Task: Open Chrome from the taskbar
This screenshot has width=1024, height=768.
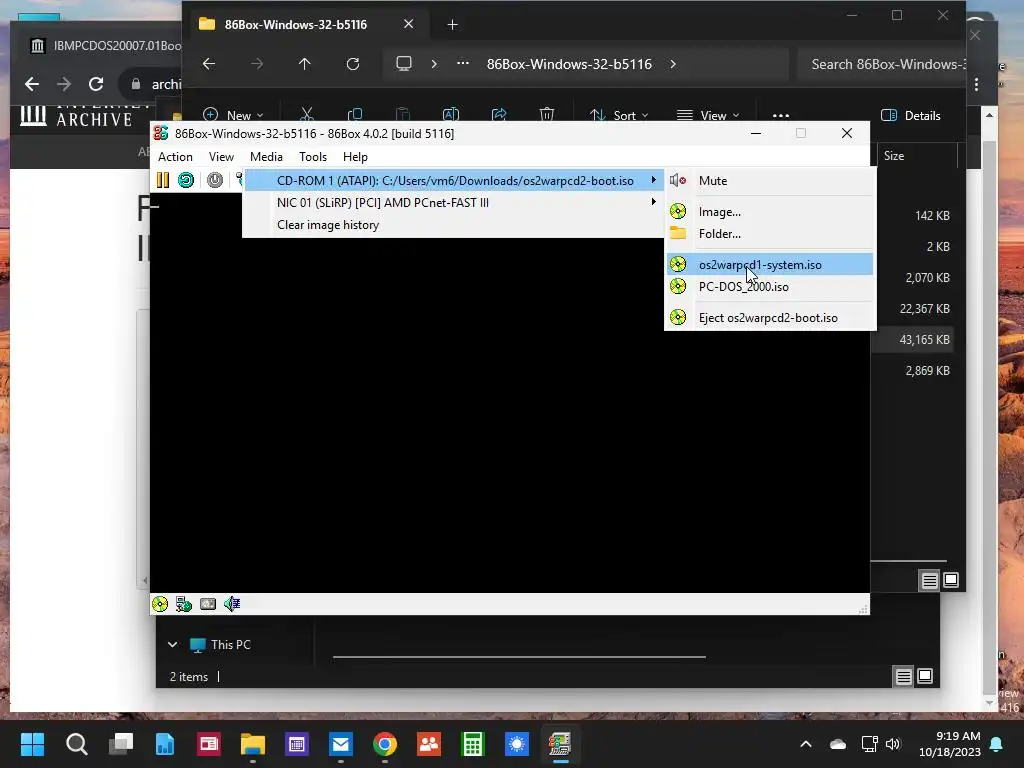Action: 385,744
